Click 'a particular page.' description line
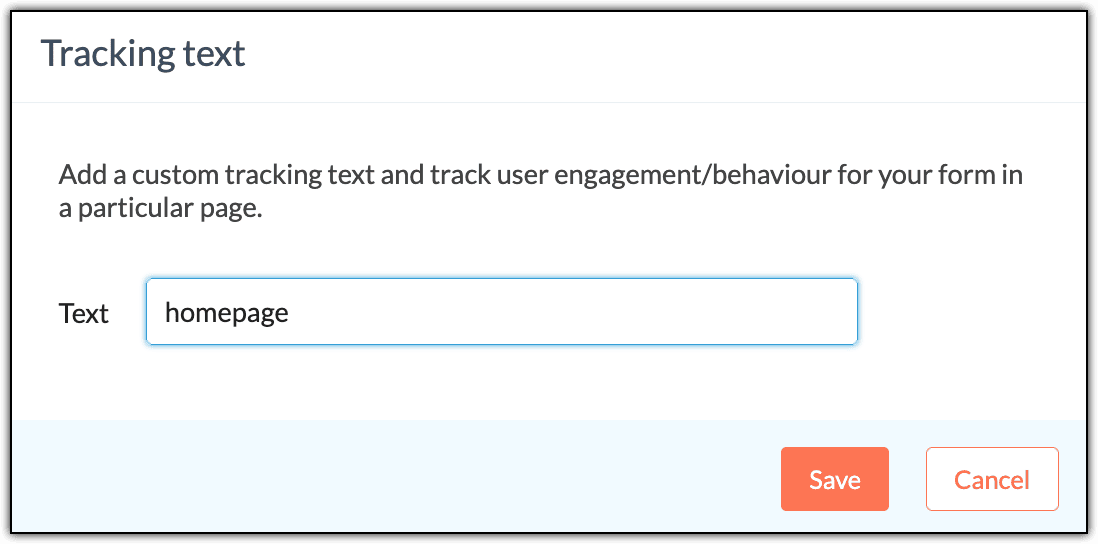The image size is (1098, 544). (x=160, y=211)
